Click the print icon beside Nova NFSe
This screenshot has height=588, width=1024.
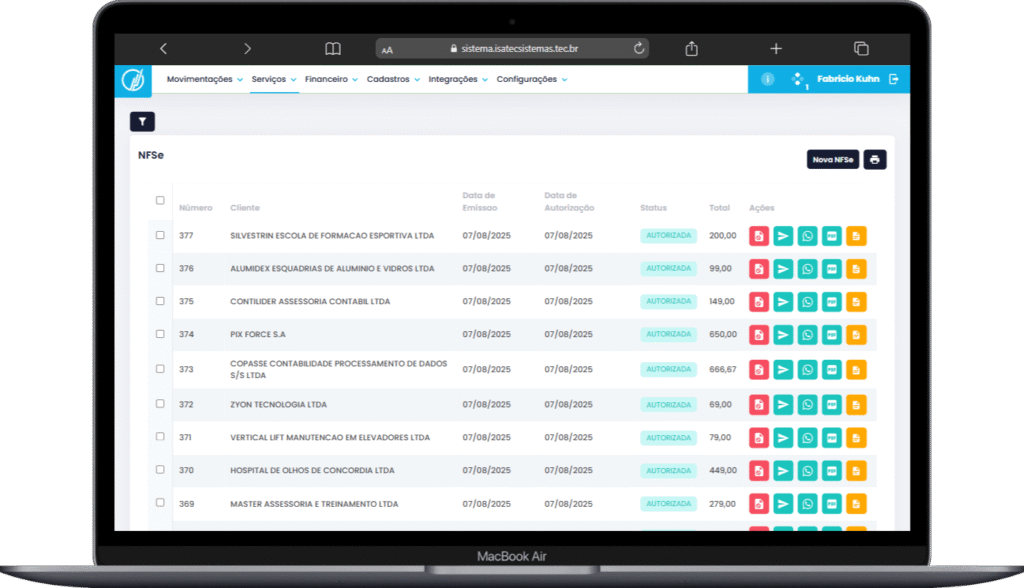click(x=875, y=160)
